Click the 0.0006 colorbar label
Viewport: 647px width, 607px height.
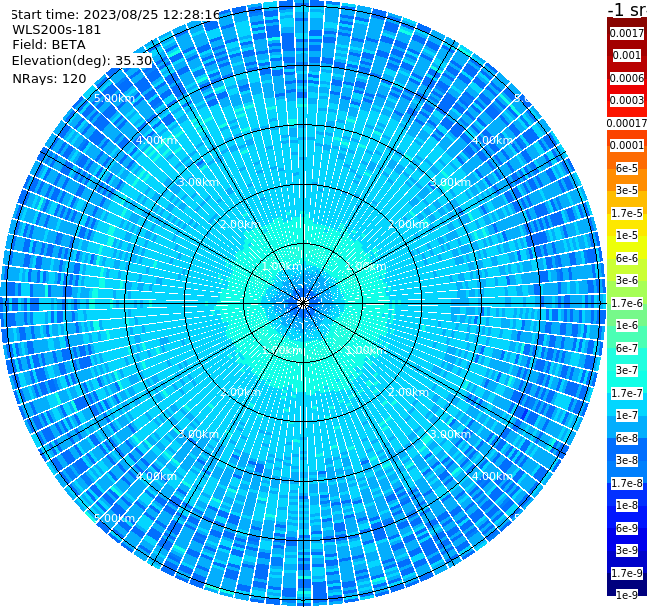coord(627,78)
